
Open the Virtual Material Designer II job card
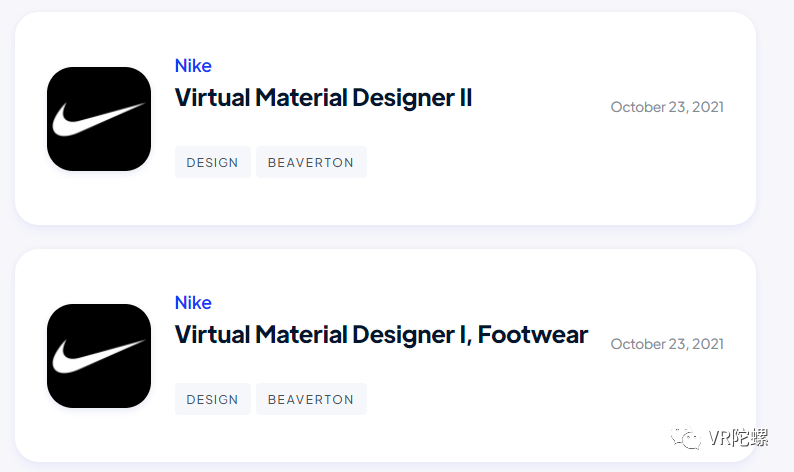[385, 119]
